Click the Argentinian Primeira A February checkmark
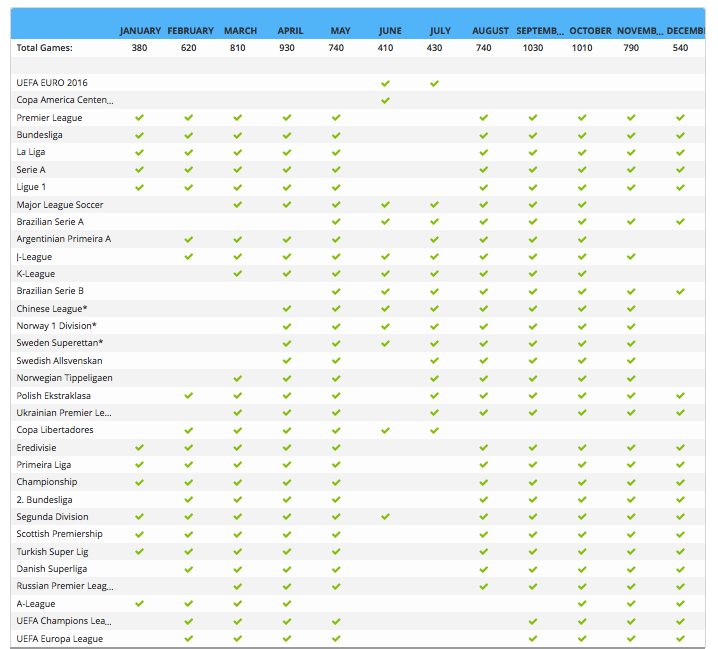The height and width of the screenshot is (649, 718). click(189, 240)
